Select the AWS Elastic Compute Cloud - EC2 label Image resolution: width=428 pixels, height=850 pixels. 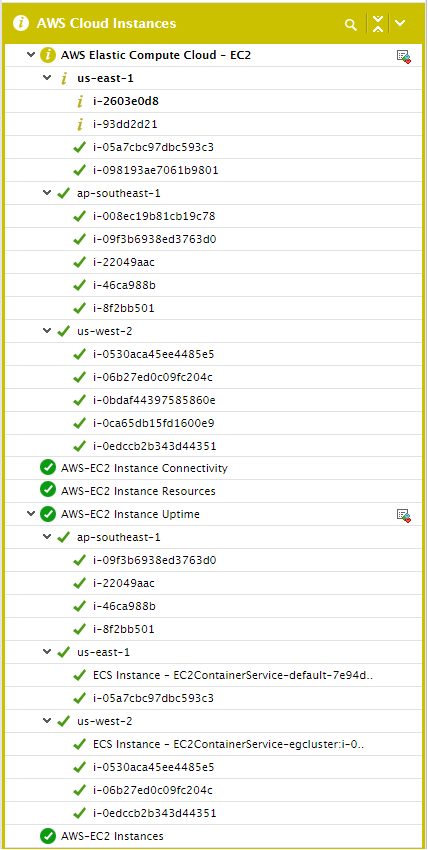point(155,55)
